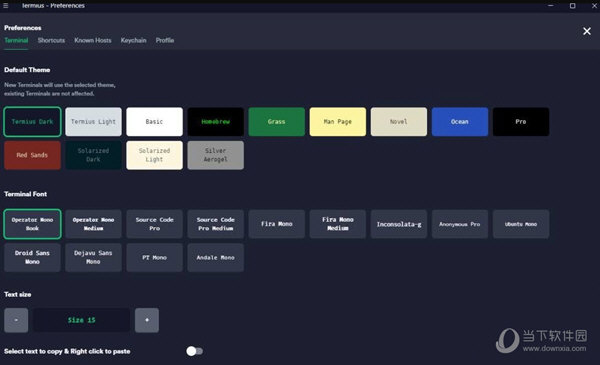This screenshot has height=365, width=600.
Task: Open the Known Hosts tab
Action: click(93, 40)
